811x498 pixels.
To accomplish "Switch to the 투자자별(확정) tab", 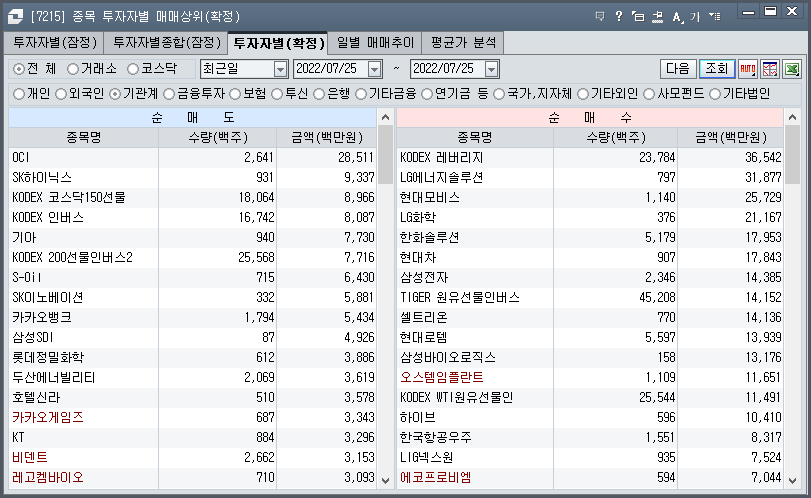I will (278, 43).
